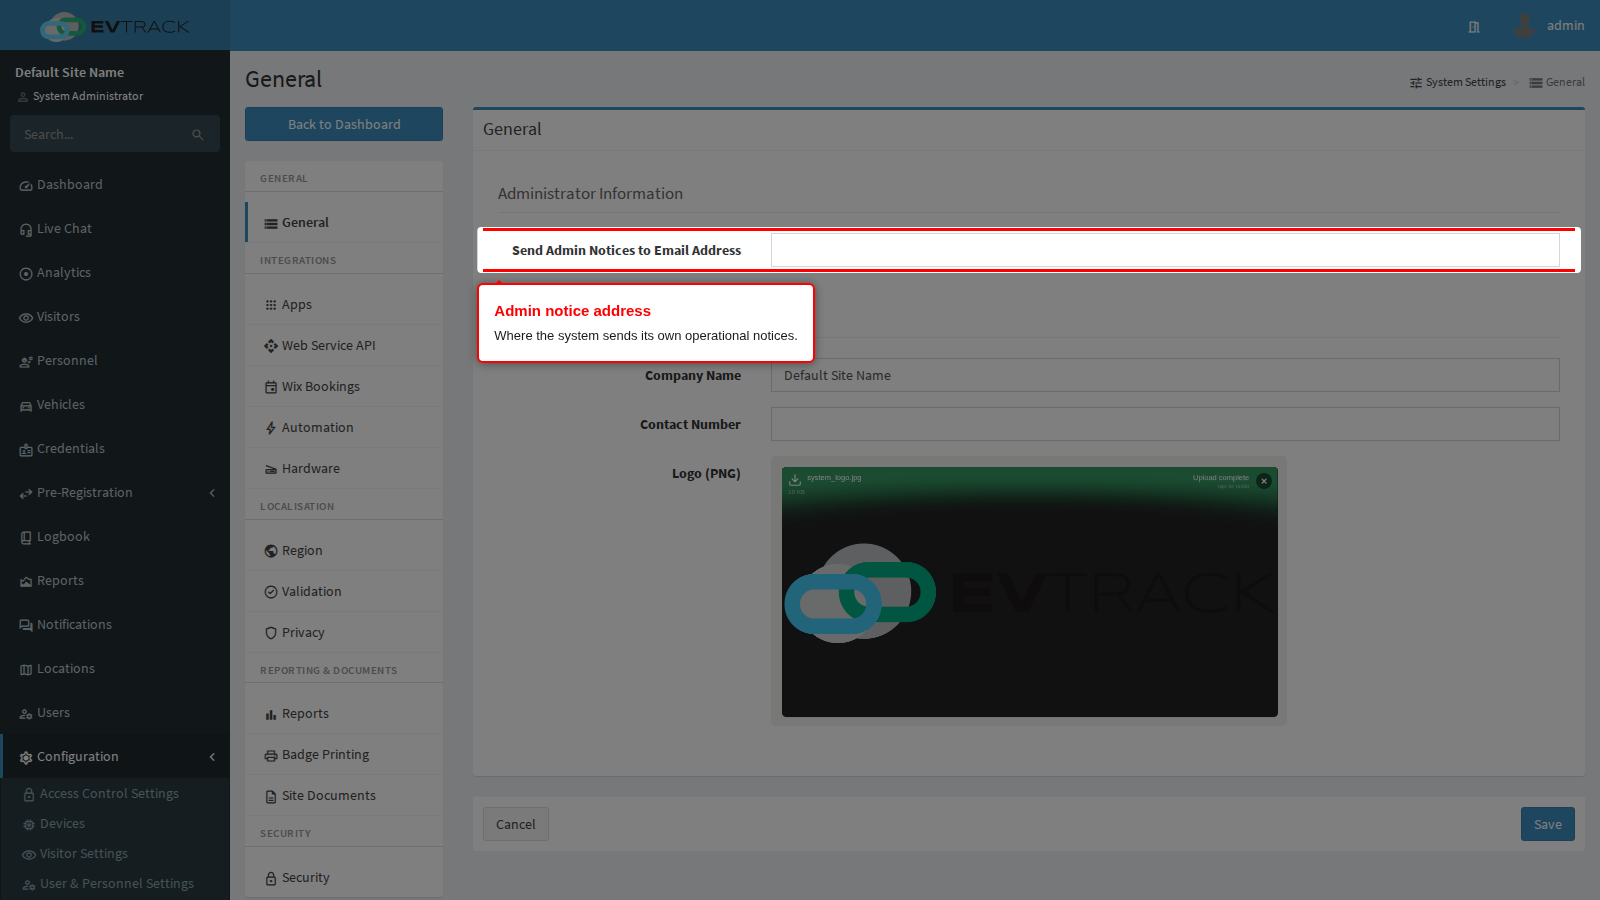Click the EVTrack logo in header
The height and width of the screenshot is (900, 1600).
(x=114, y=26)
